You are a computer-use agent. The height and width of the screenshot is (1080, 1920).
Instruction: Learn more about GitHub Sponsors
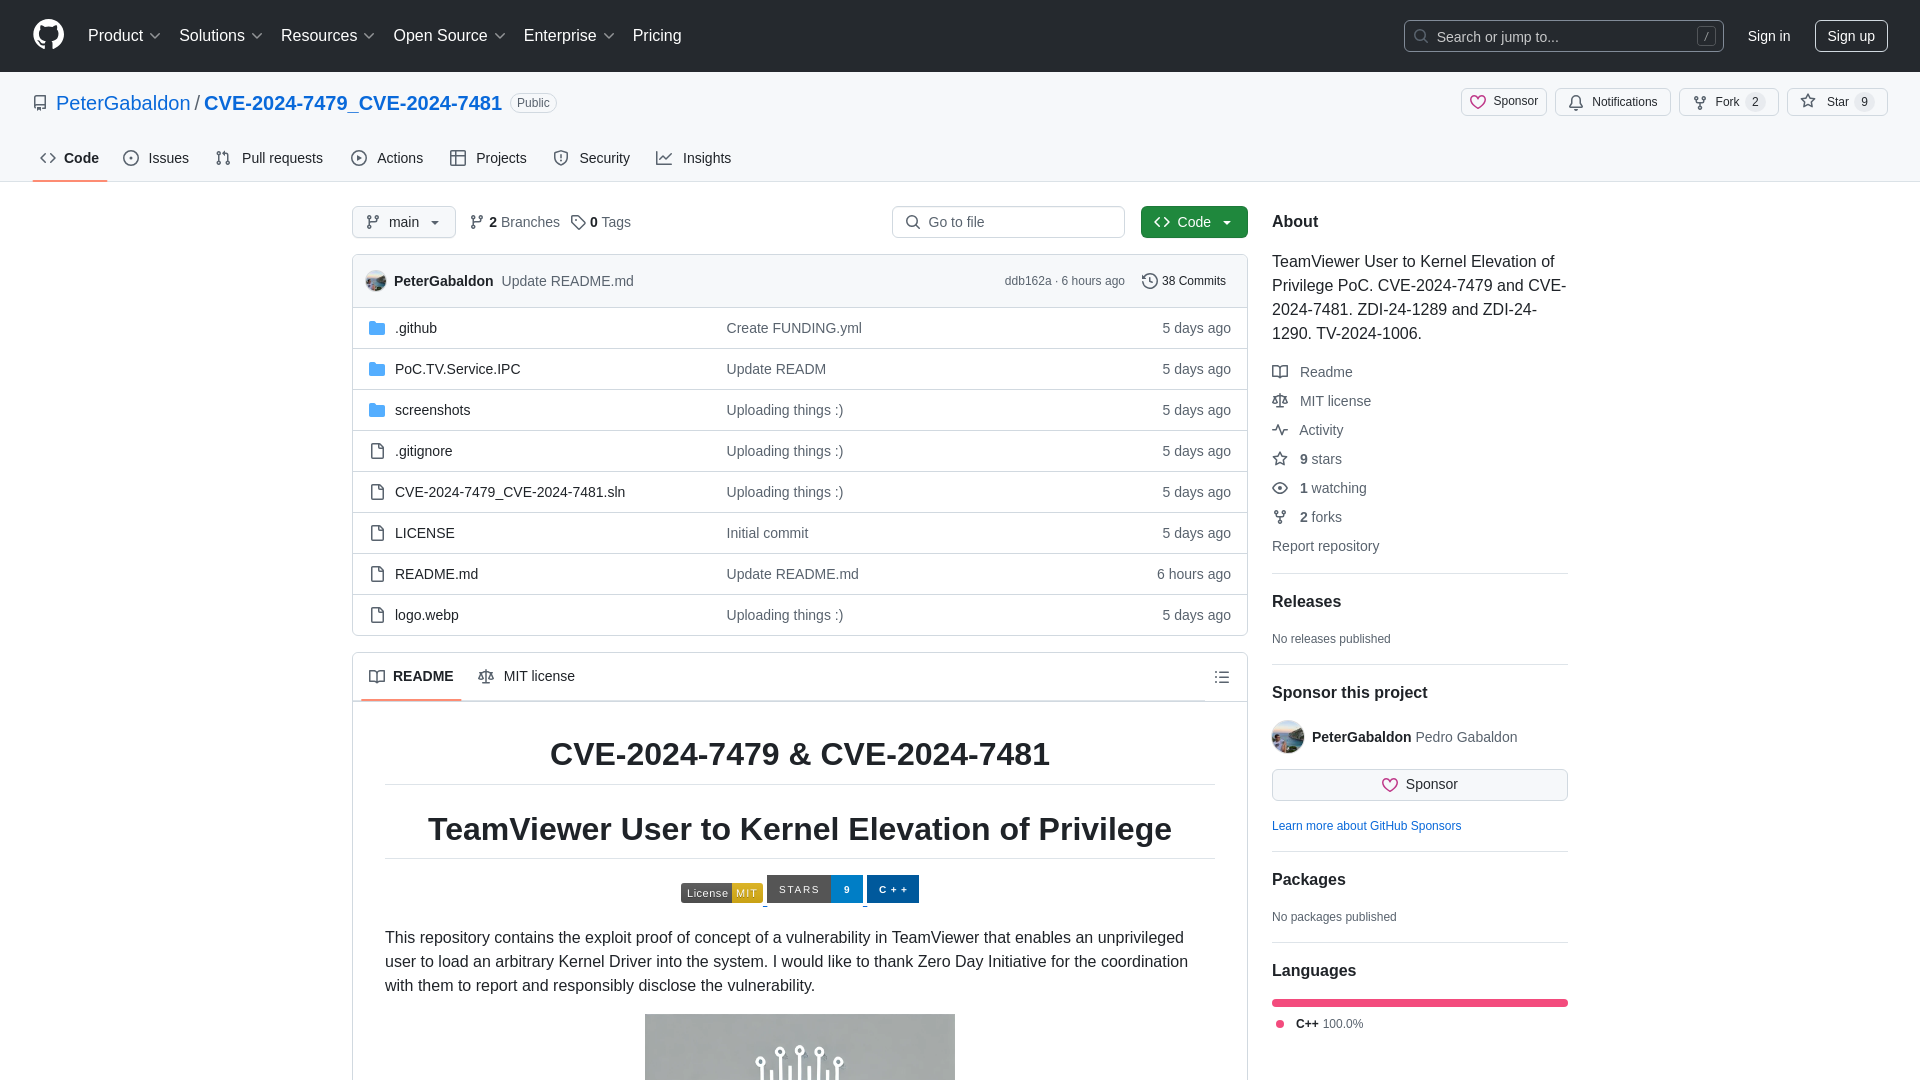[x=1366, y=826]
